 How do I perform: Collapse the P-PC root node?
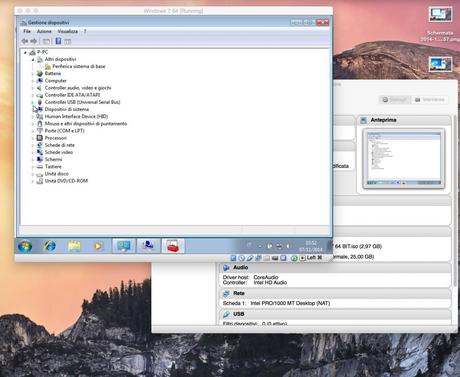pos(25,52)
